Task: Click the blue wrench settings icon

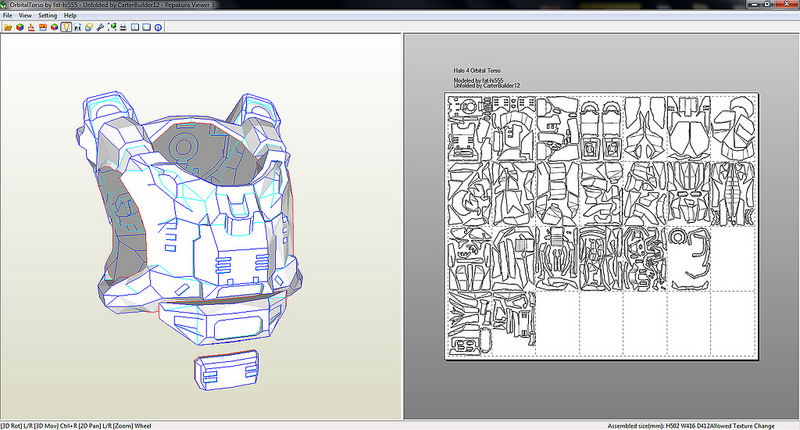Action: (100, 27)
